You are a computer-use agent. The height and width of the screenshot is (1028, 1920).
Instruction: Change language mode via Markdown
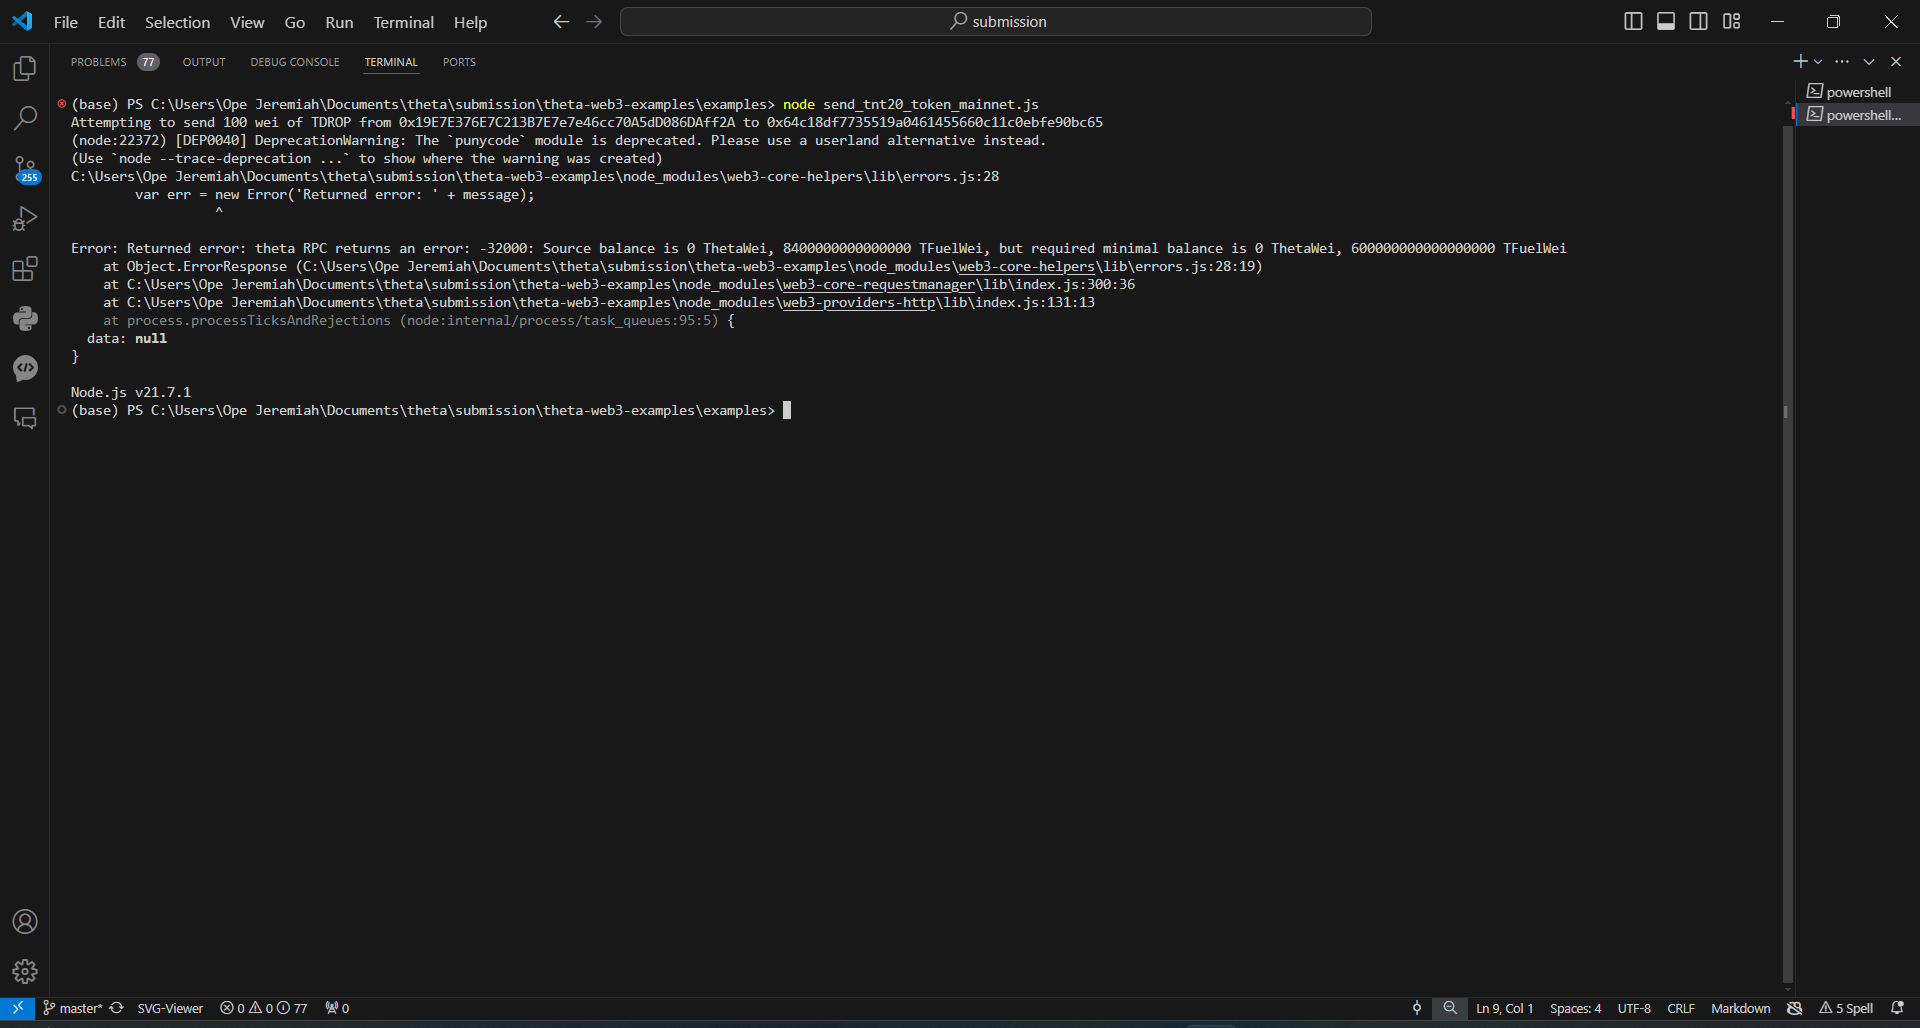[1740, 1008]
